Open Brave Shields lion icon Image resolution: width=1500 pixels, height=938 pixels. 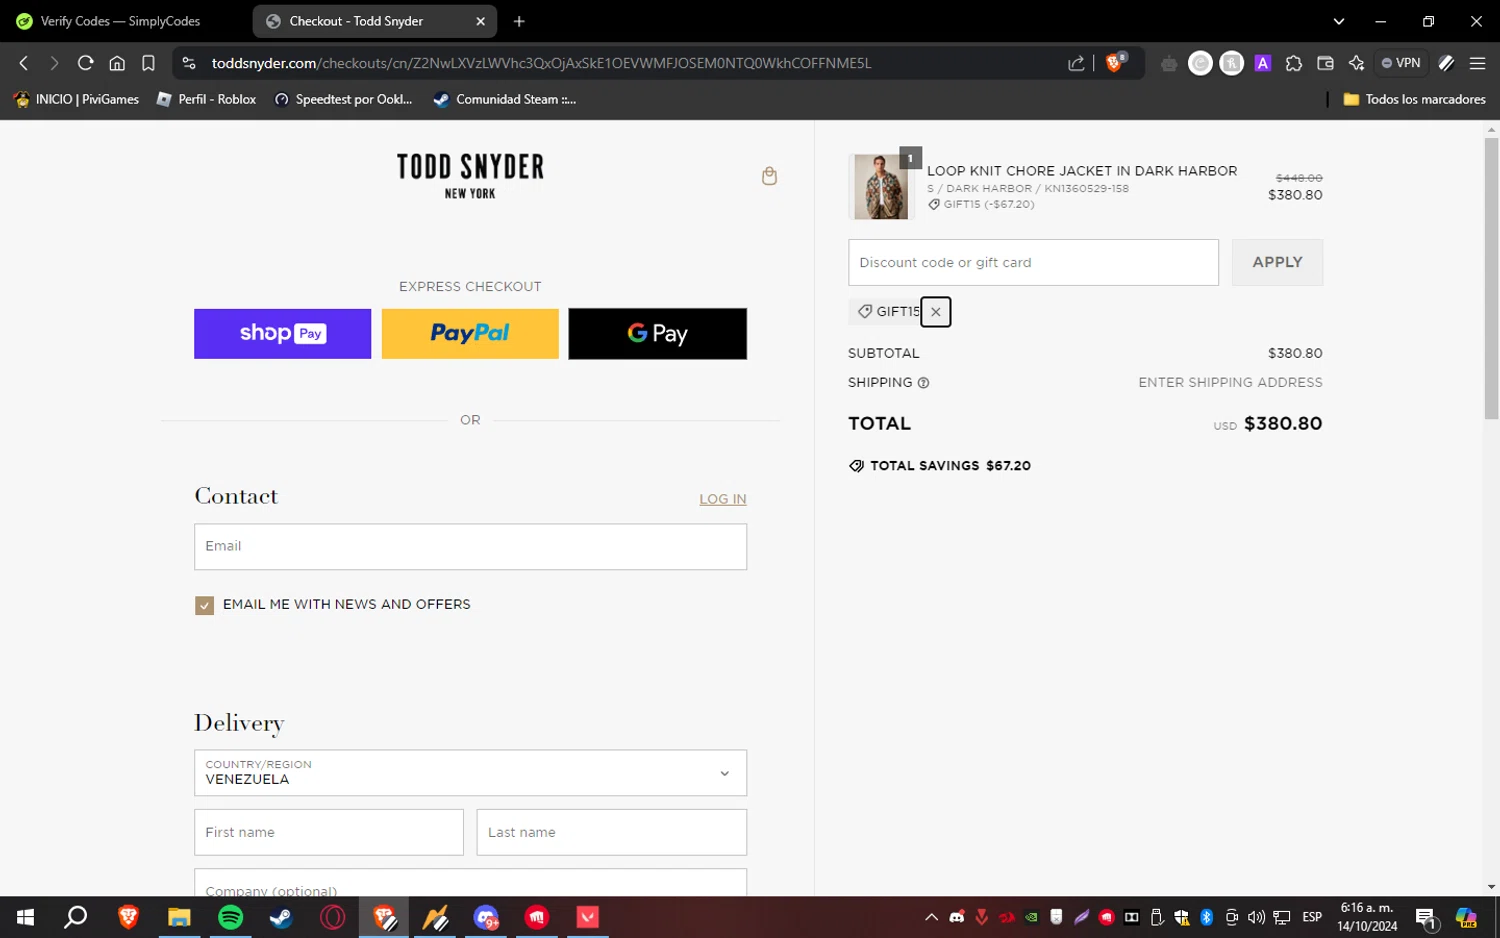point(1115,63)
